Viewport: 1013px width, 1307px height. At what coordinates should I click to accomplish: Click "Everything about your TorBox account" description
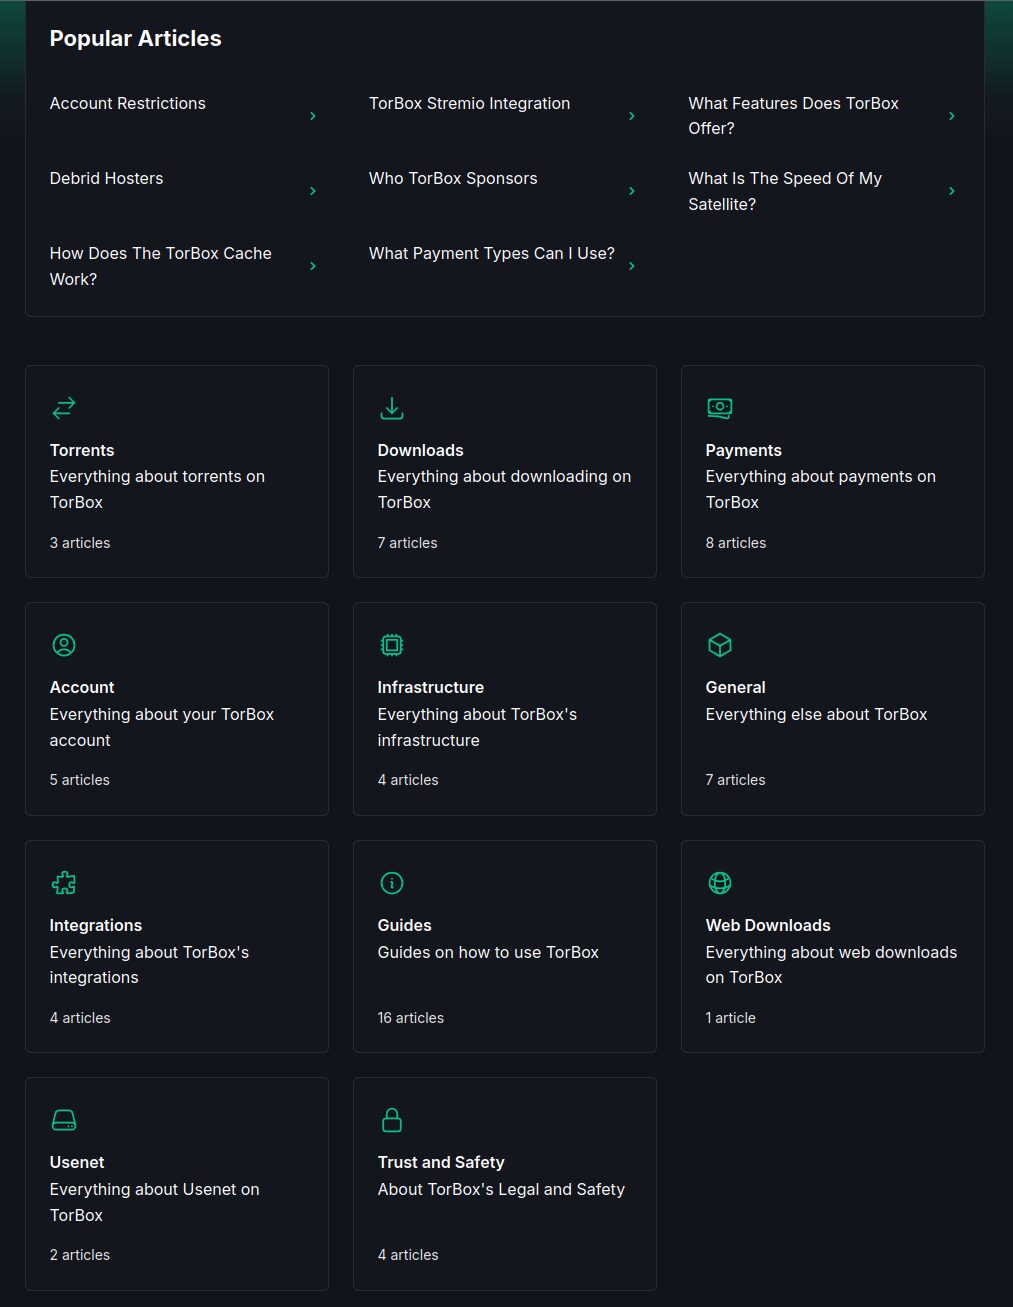tap(162, 727)
